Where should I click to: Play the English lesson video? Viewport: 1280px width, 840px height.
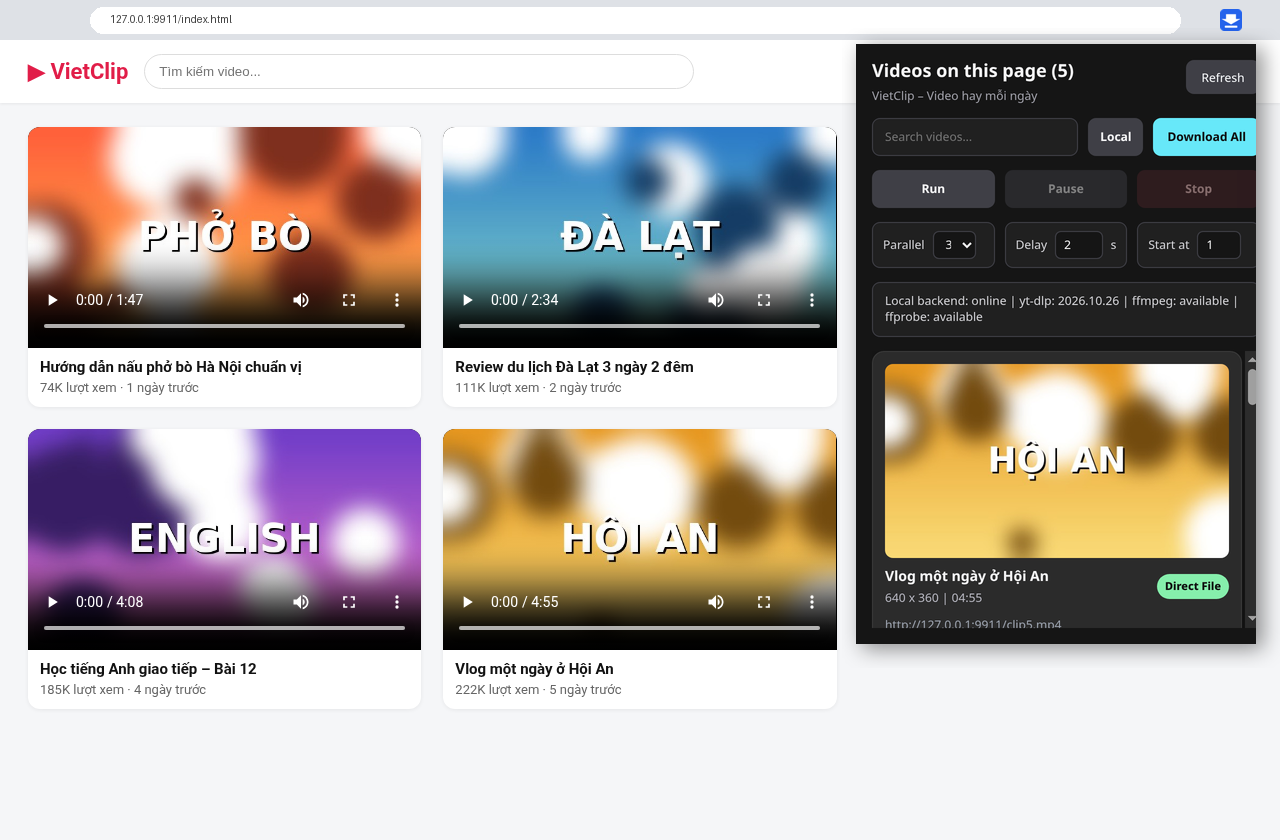tap(53, 602)
